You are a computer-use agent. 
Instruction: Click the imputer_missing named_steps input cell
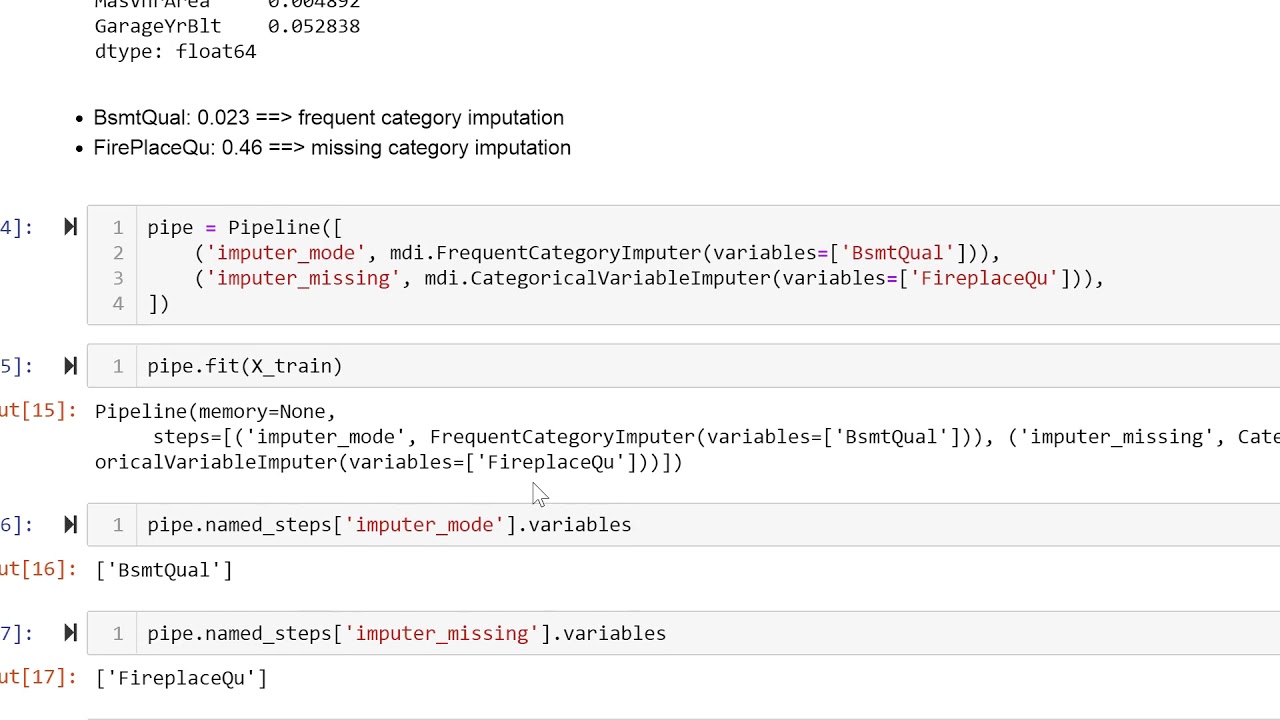click(683, 633)
